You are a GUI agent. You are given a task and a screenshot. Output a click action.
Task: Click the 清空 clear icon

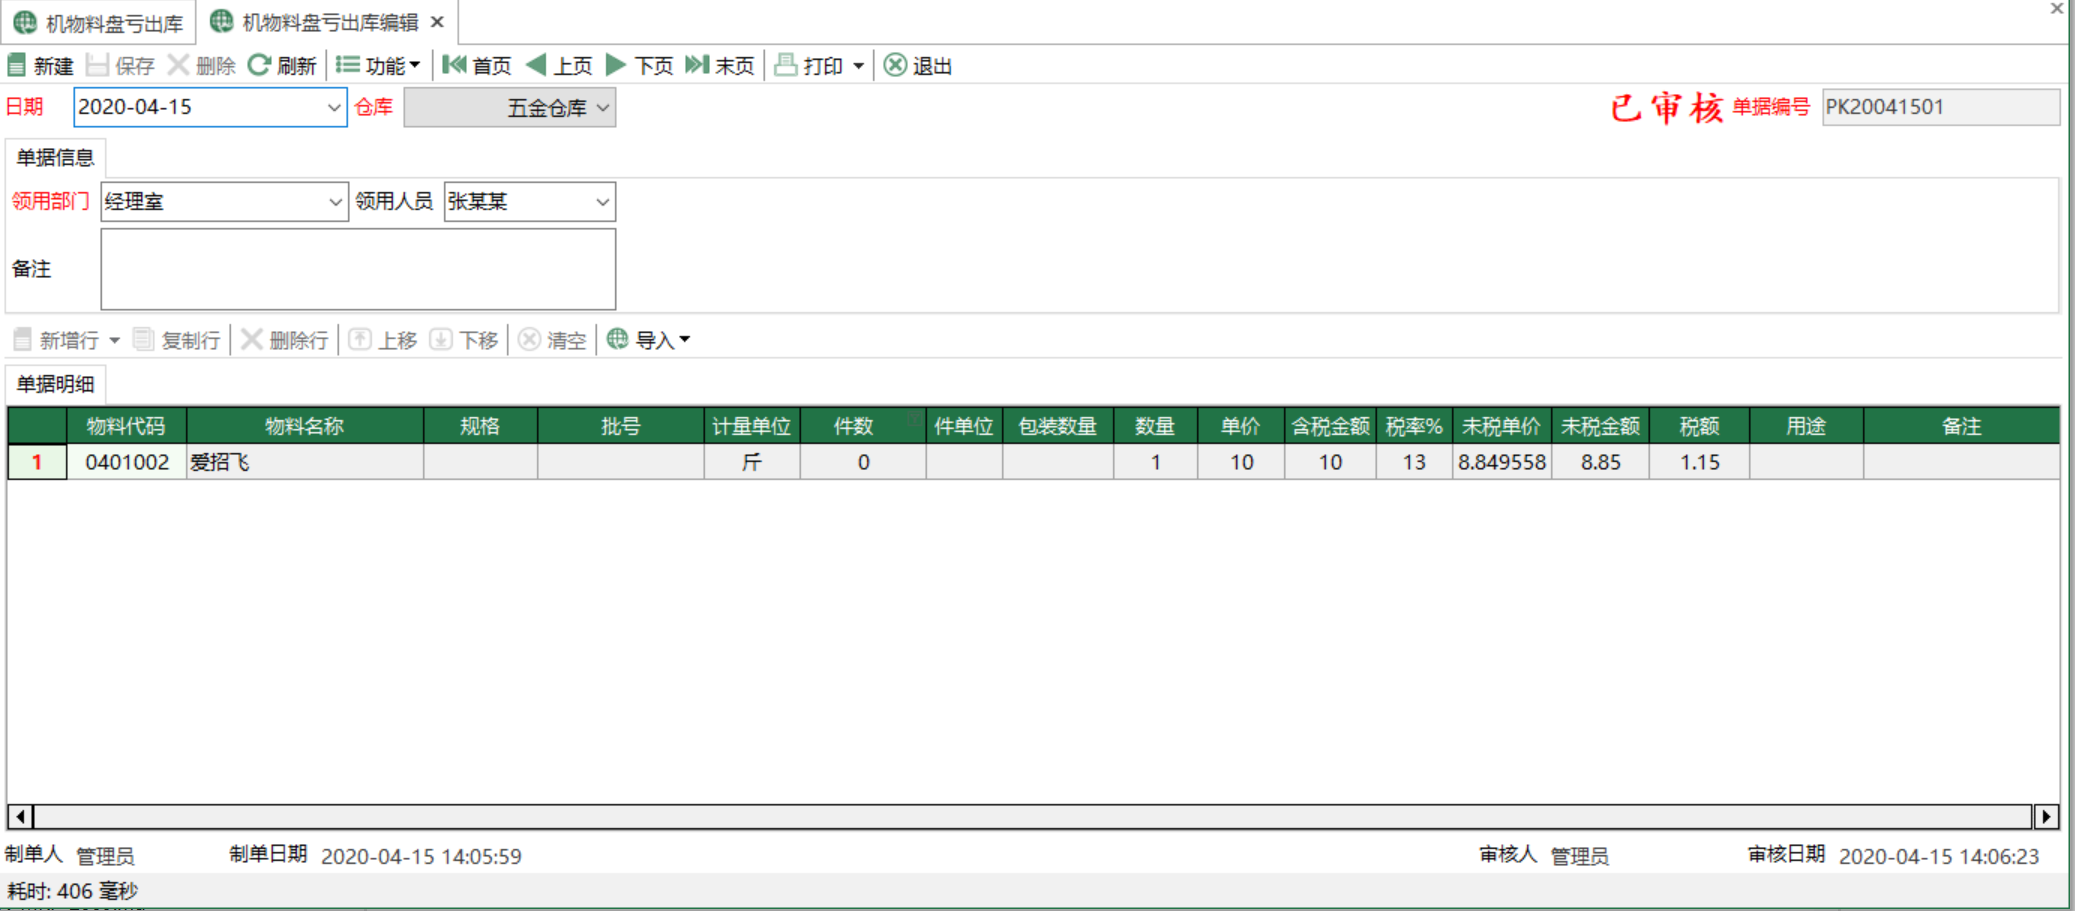pyautogui.click(x=529, y=340)
